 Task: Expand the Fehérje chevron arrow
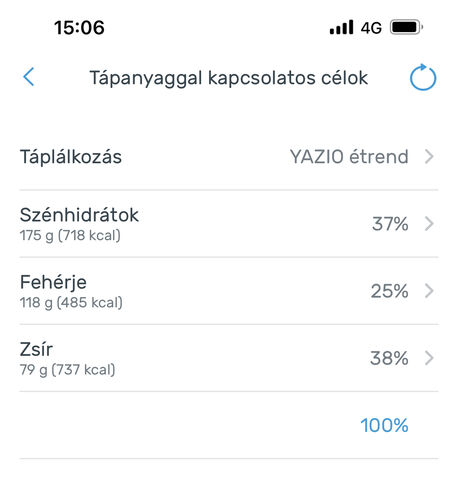[429, 291]
